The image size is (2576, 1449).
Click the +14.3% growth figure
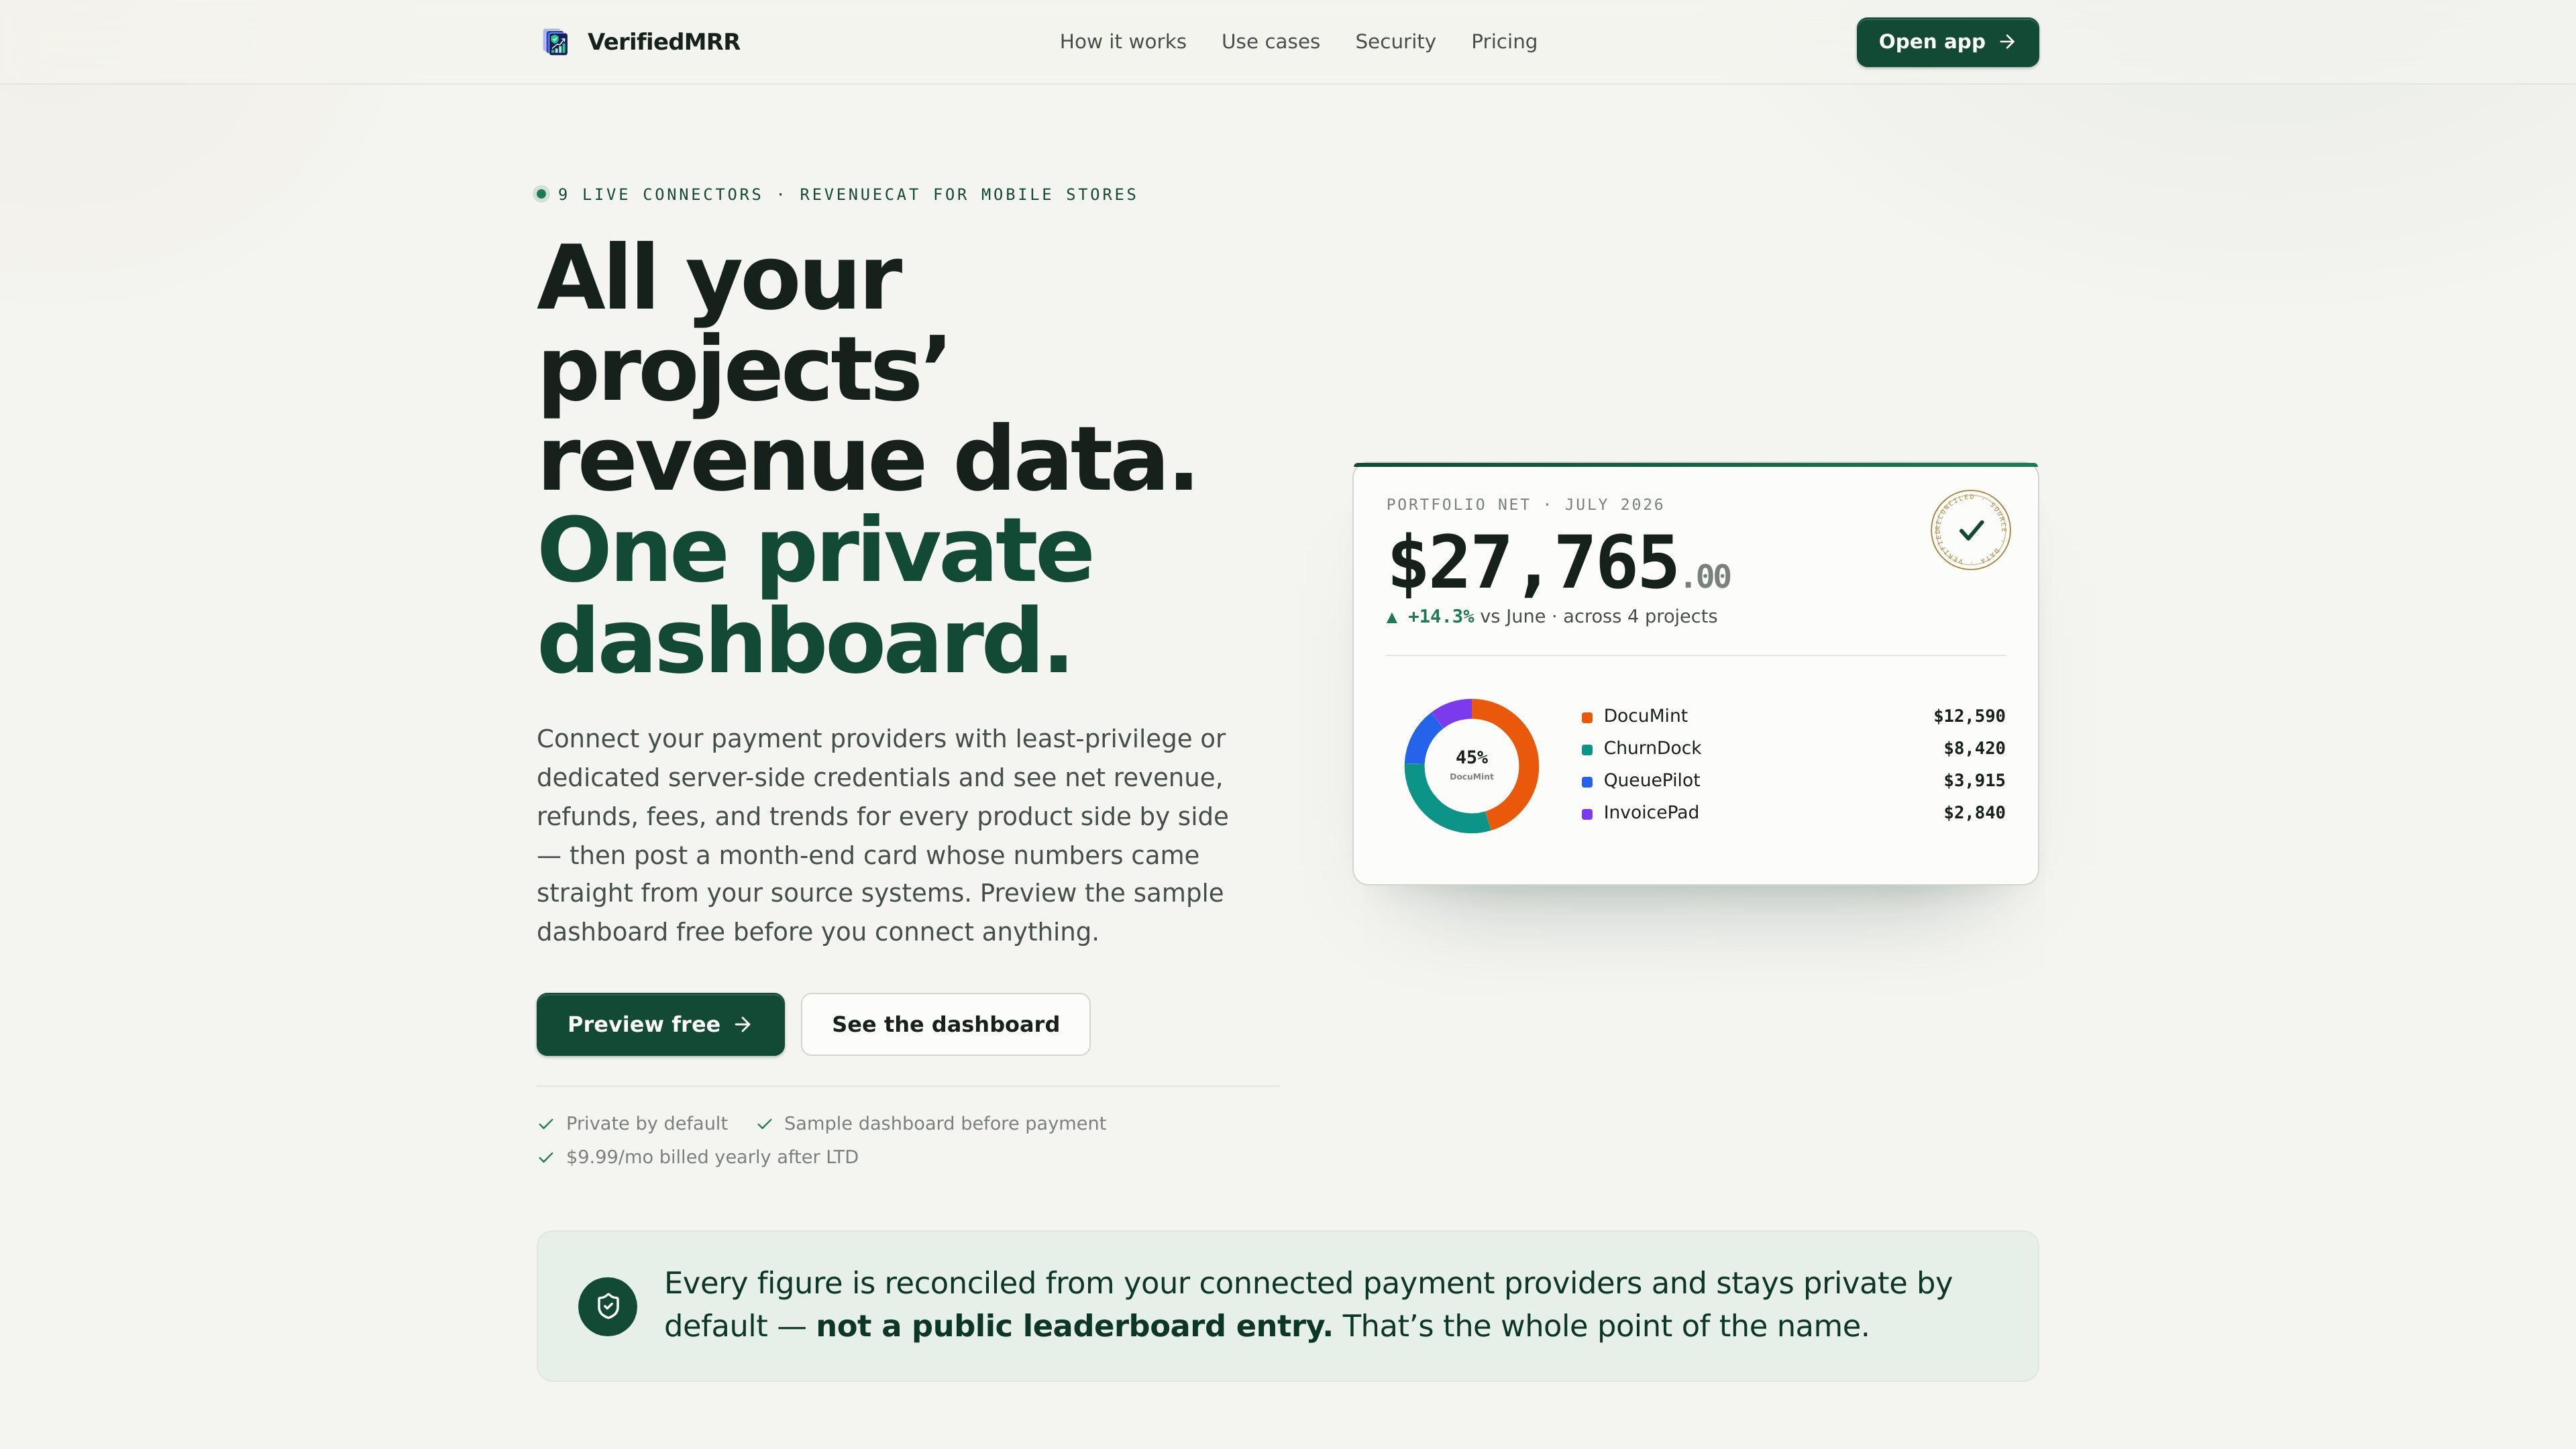[1440, 617]
